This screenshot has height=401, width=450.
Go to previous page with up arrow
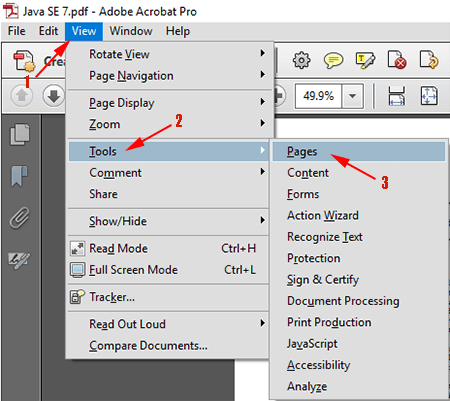click(x=22, y=96)
